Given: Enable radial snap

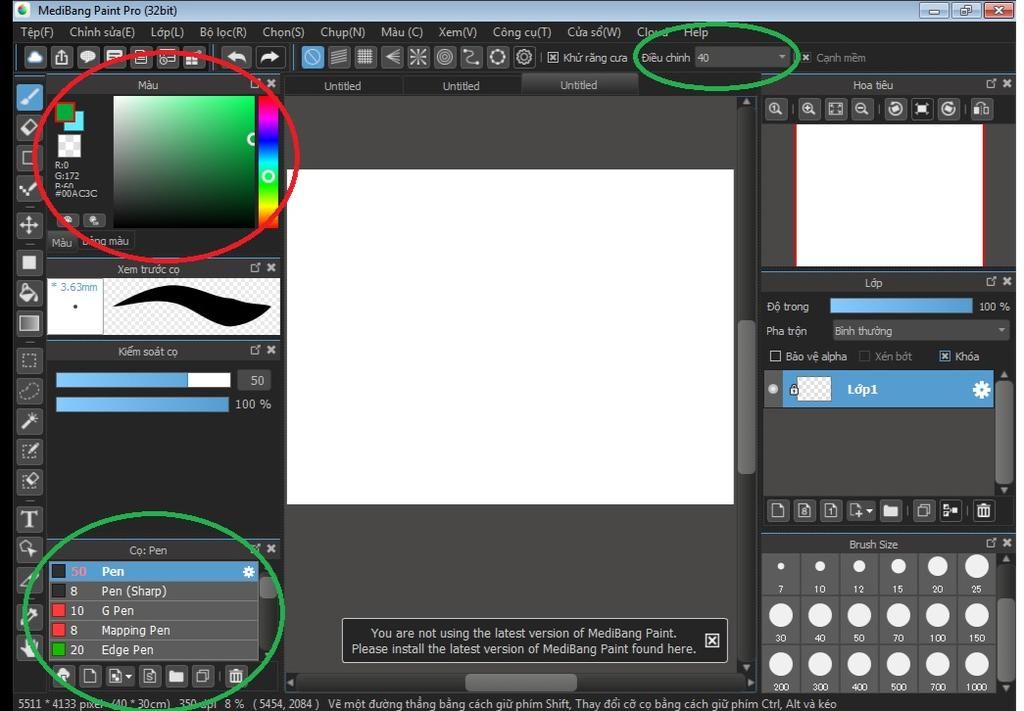Looking at the screenshot, I should 418,57.
